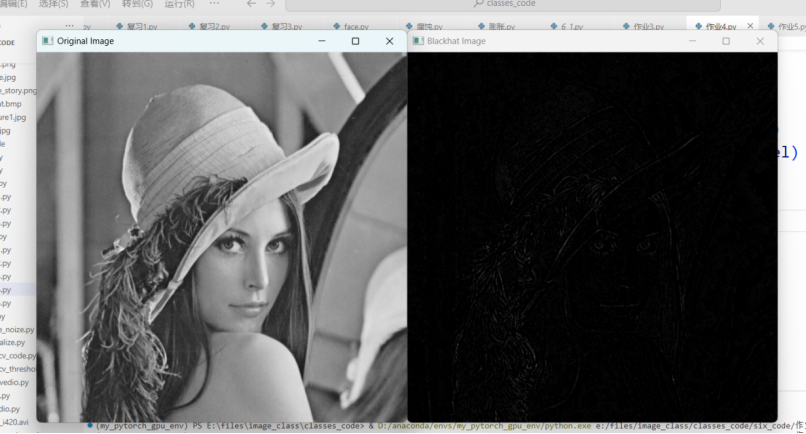
Task: Click the dark blackhat result picture
Action: (x=593, y=237)
